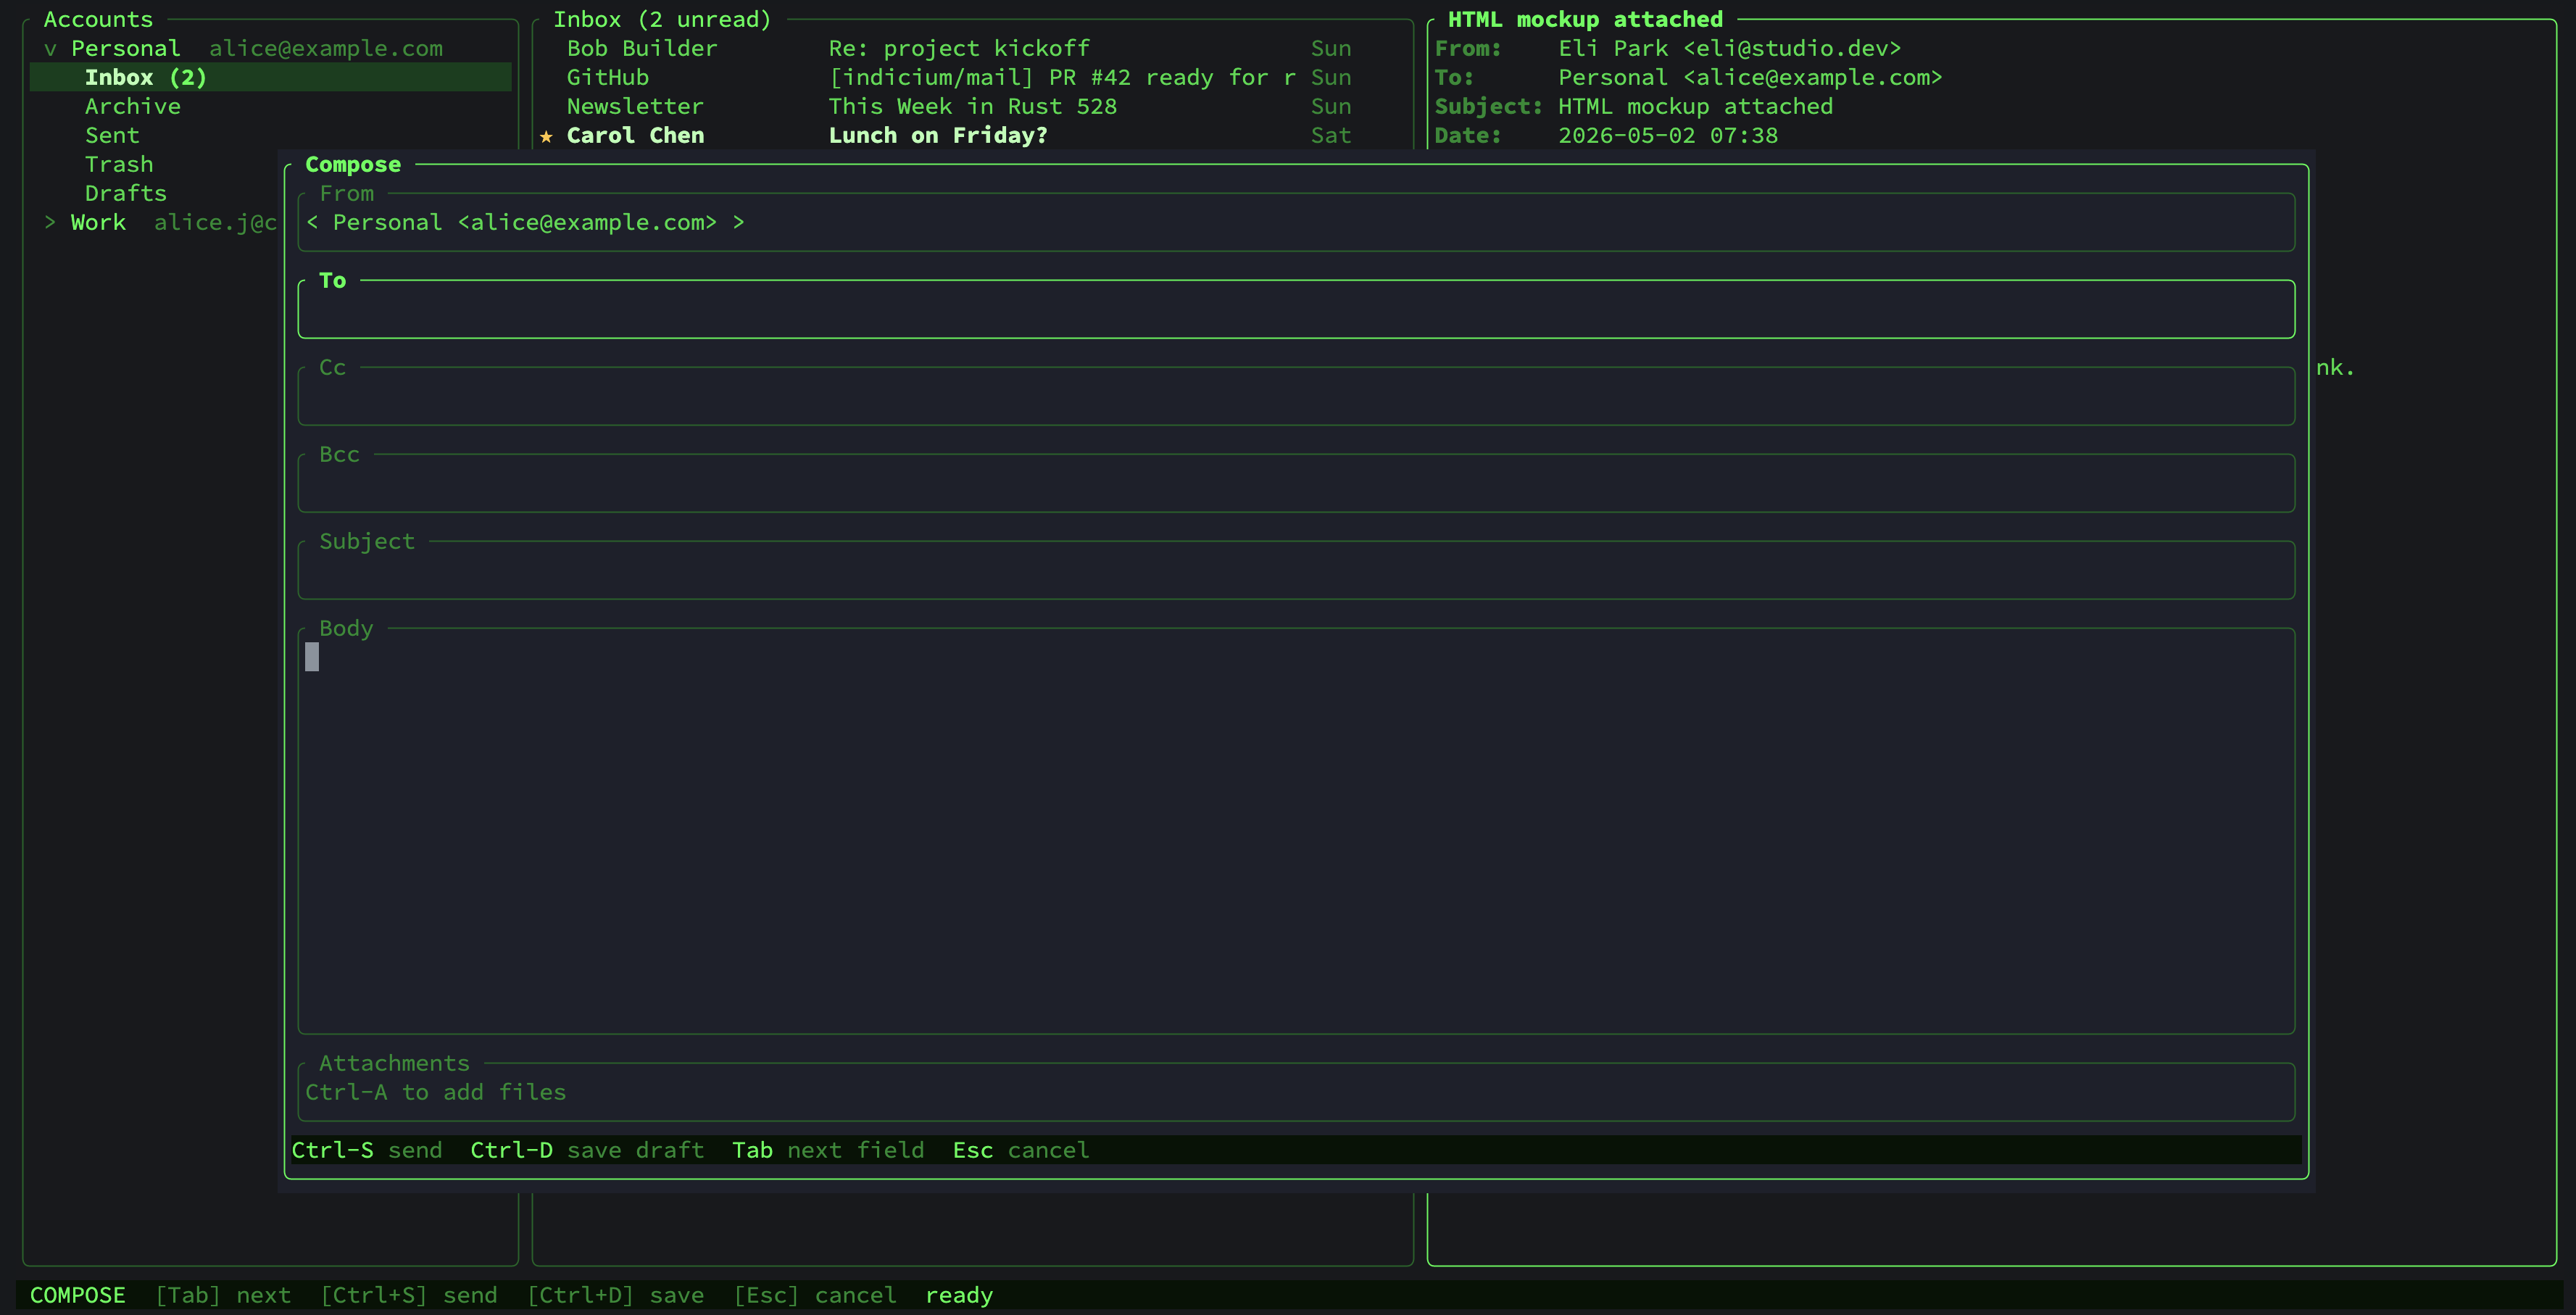Click Tab next field hint
This screenshot has height=1315, width=2576.
(828, 1151)
